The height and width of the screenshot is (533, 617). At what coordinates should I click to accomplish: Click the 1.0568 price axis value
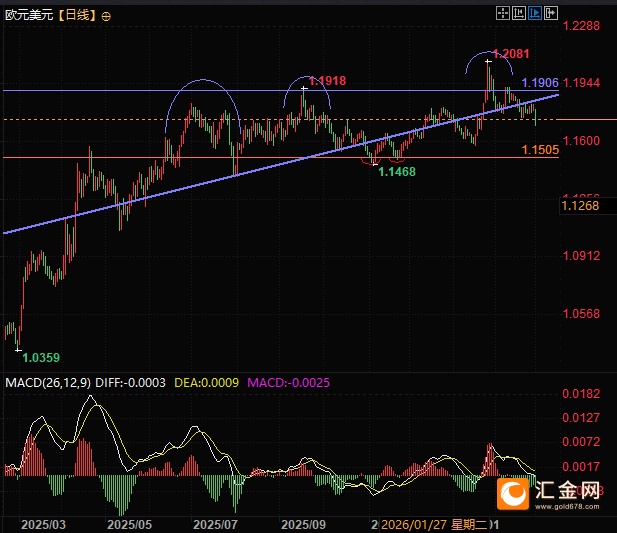(x=582, y=314)
